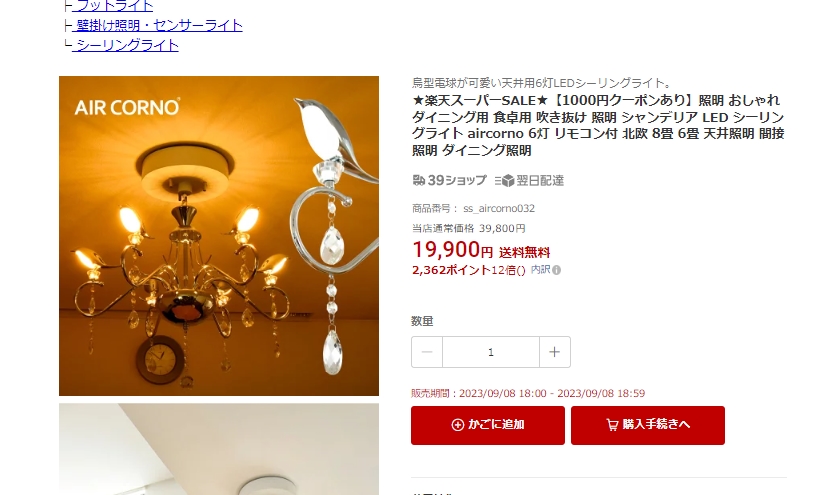The height and width of the screenshot is (495, 818).
Task: Click the 2,362ポイント12倍 points text
Action: 468,270
